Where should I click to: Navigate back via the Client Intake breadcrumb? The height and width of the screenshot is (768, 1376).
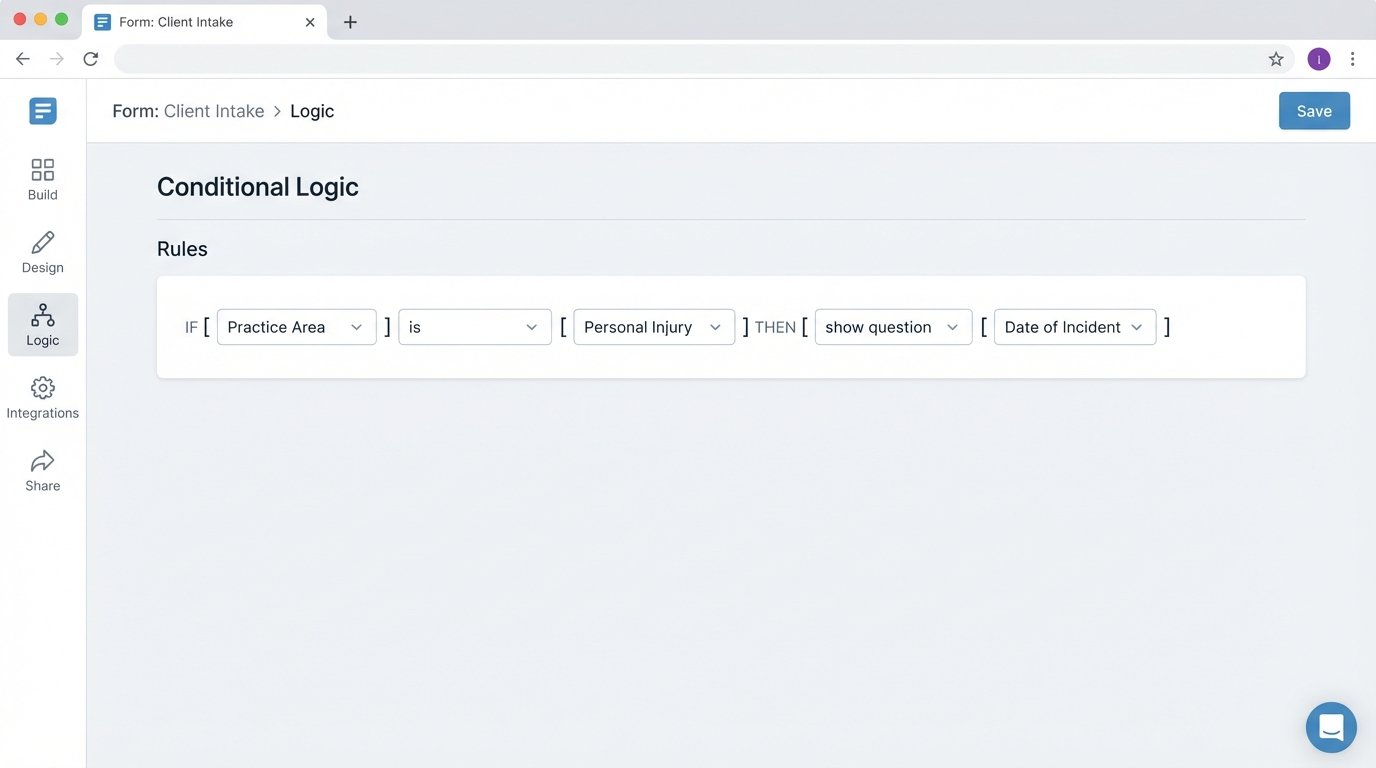click(x=214, y=110)
